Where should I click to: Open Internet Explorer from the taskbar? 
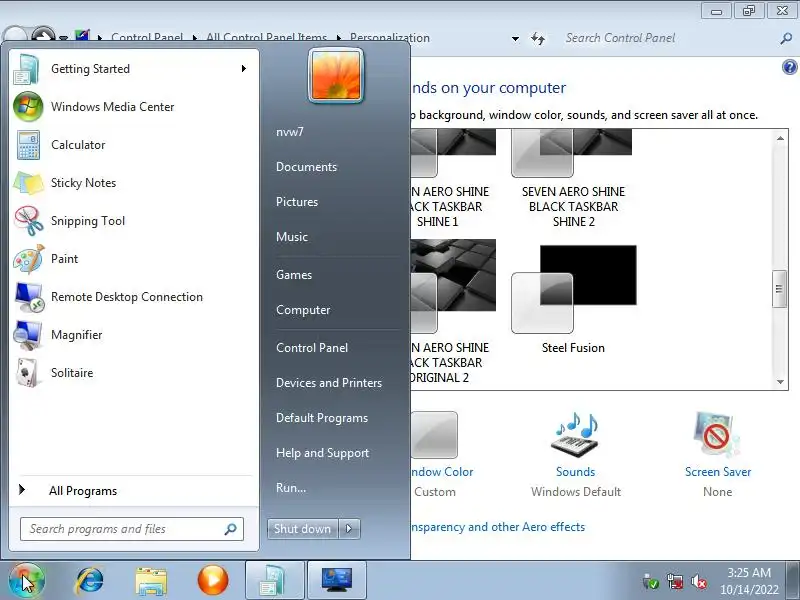(x=89, y=581)
